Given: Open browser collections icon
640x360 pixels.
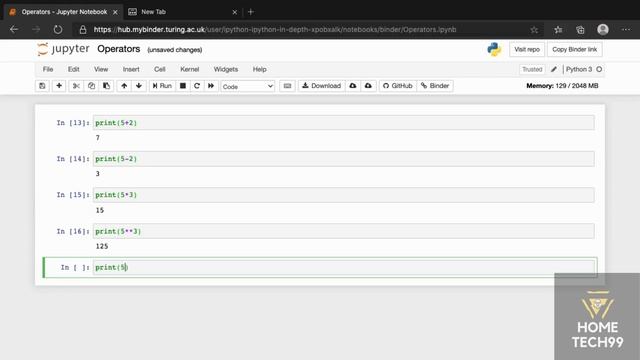Looking at the screenshot, I should [x=580, y=29].
